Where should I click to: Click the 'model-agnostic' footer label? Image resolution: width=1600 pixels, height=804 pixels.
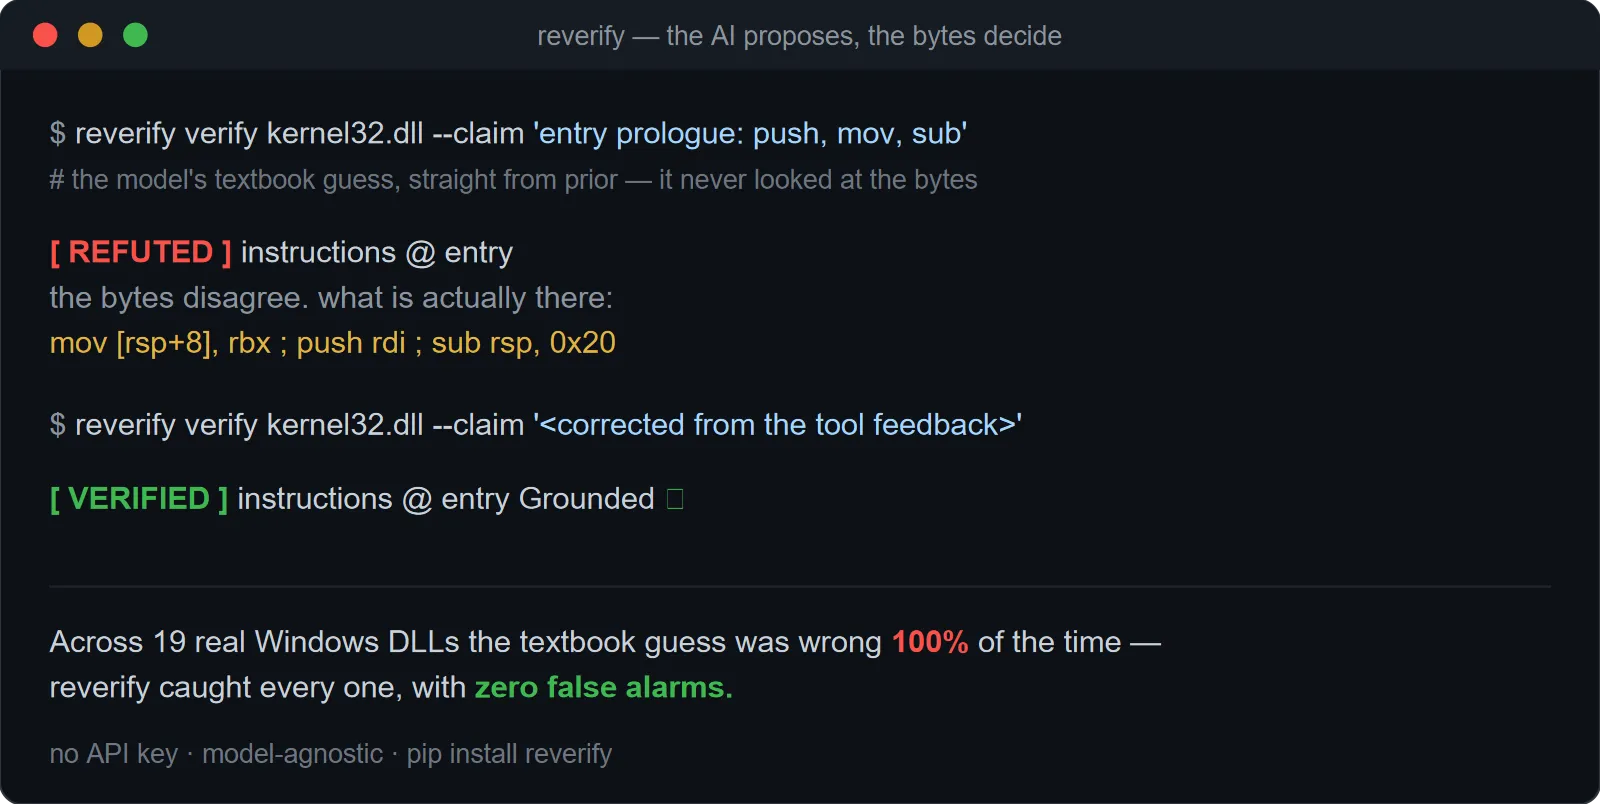(293, 754)
